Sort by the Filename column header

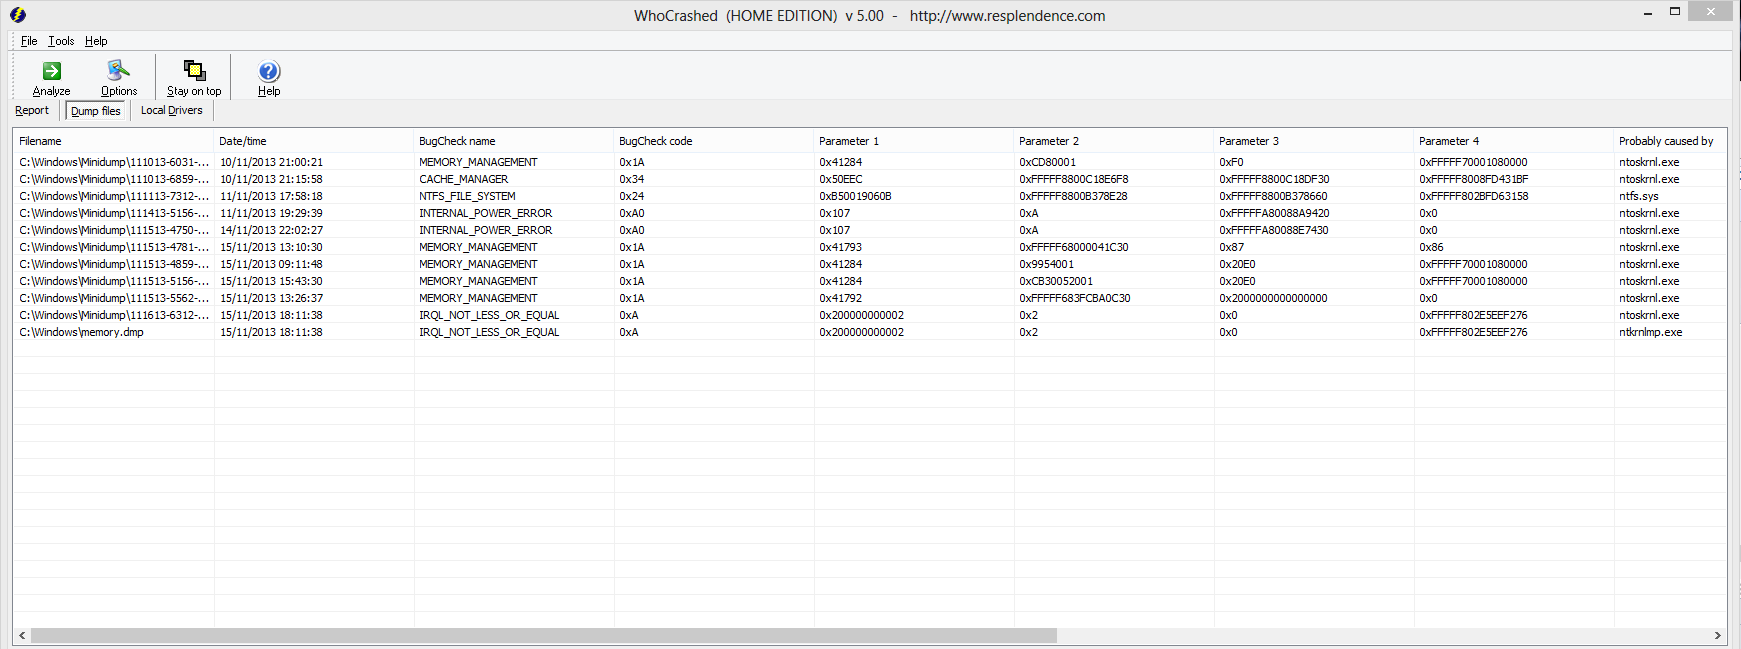click(112, 141)
